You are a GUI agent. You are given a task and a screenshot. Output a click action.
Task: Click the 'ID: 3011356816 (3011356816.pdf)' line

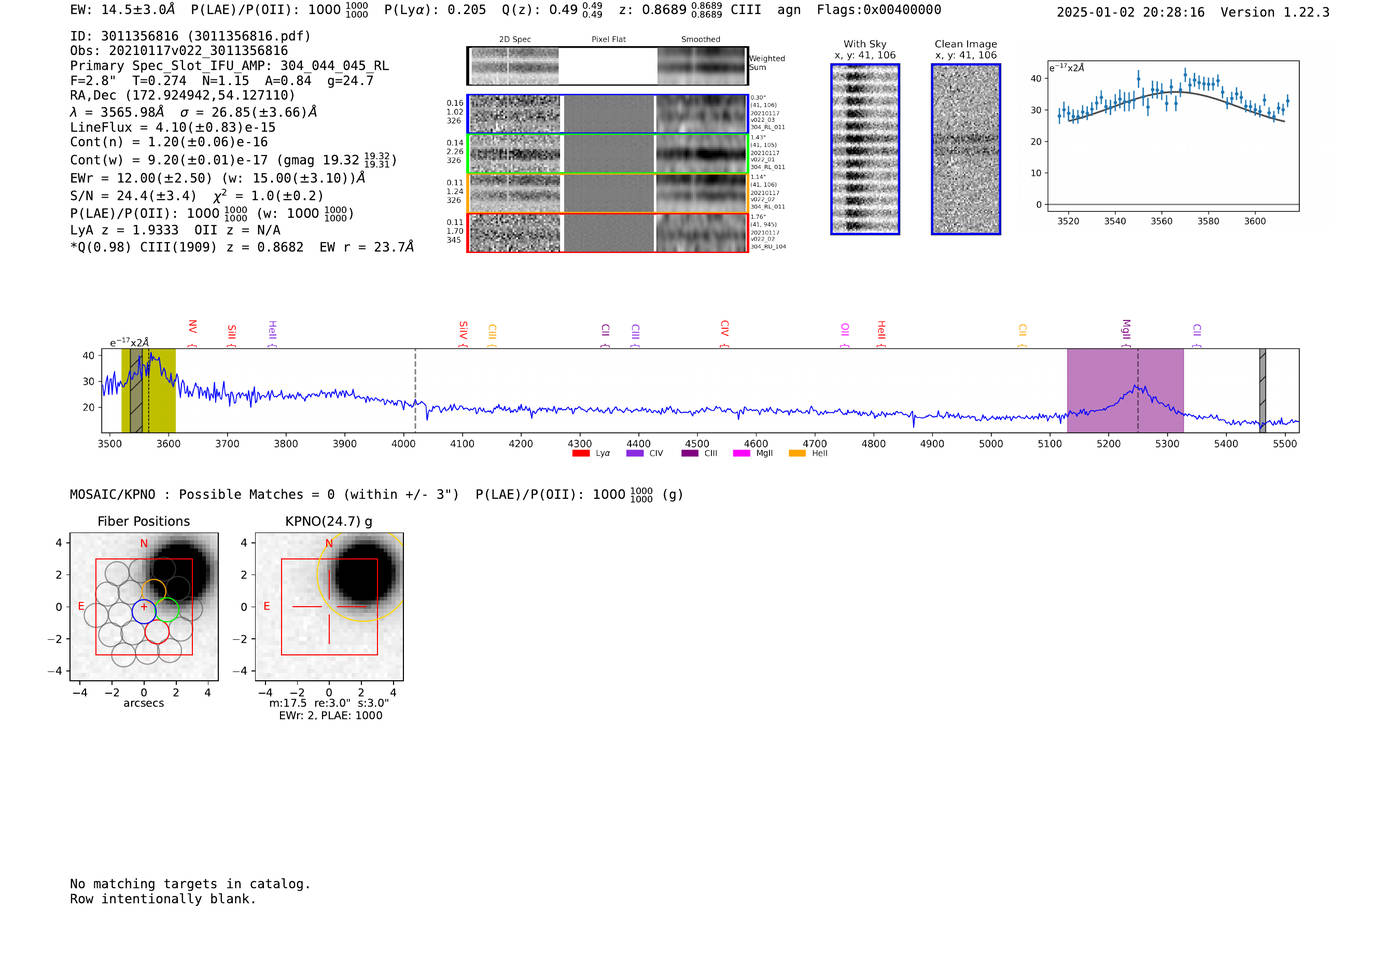click(x=190, y=36)
